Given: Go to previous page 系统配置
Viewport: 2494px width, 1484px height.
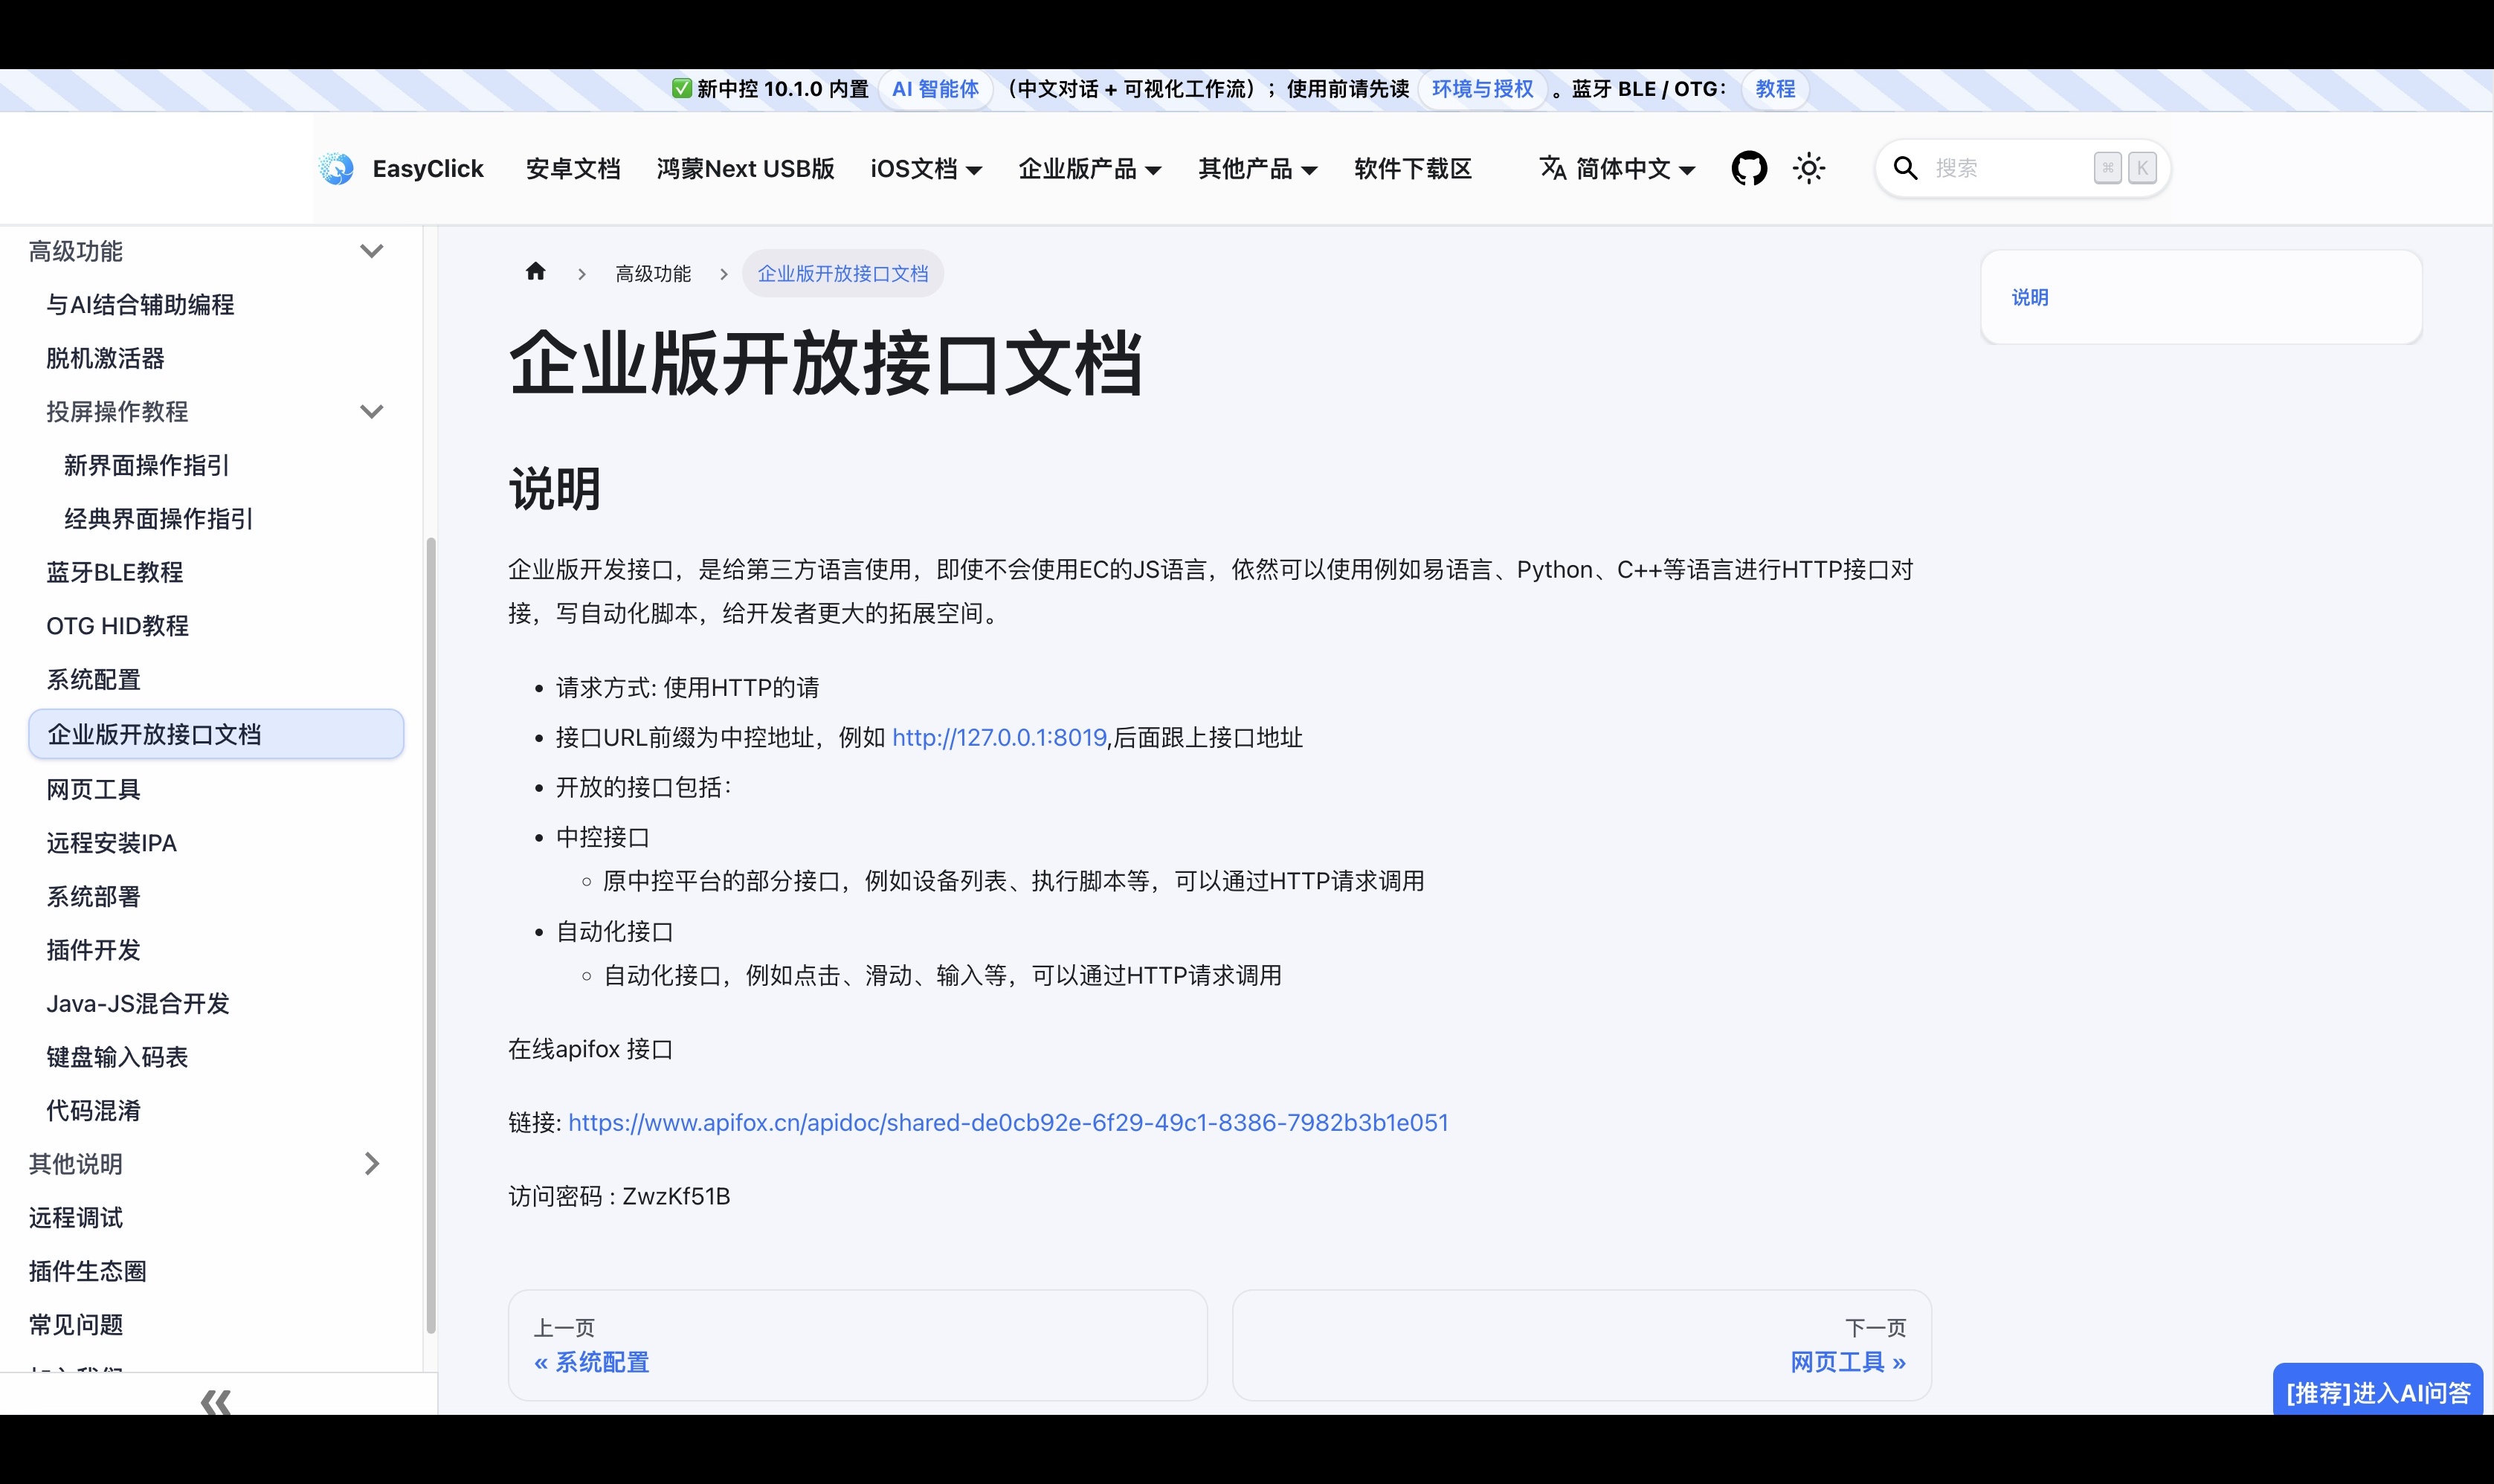Looking at the screenshot, I should [858, 1345].
